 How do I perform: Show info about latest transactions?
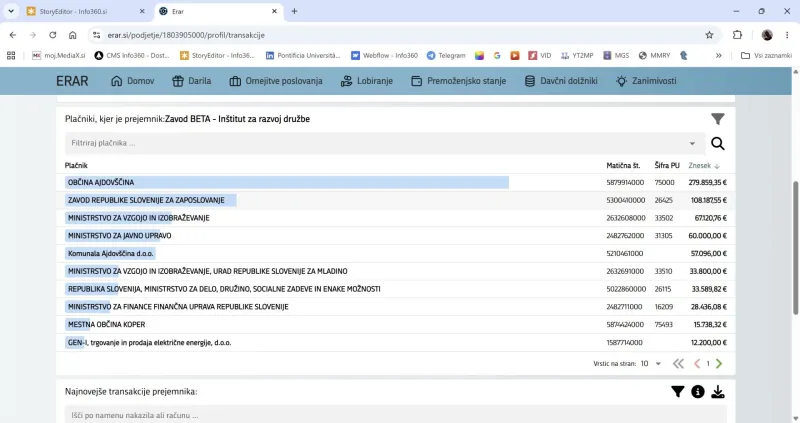[697, 391]
